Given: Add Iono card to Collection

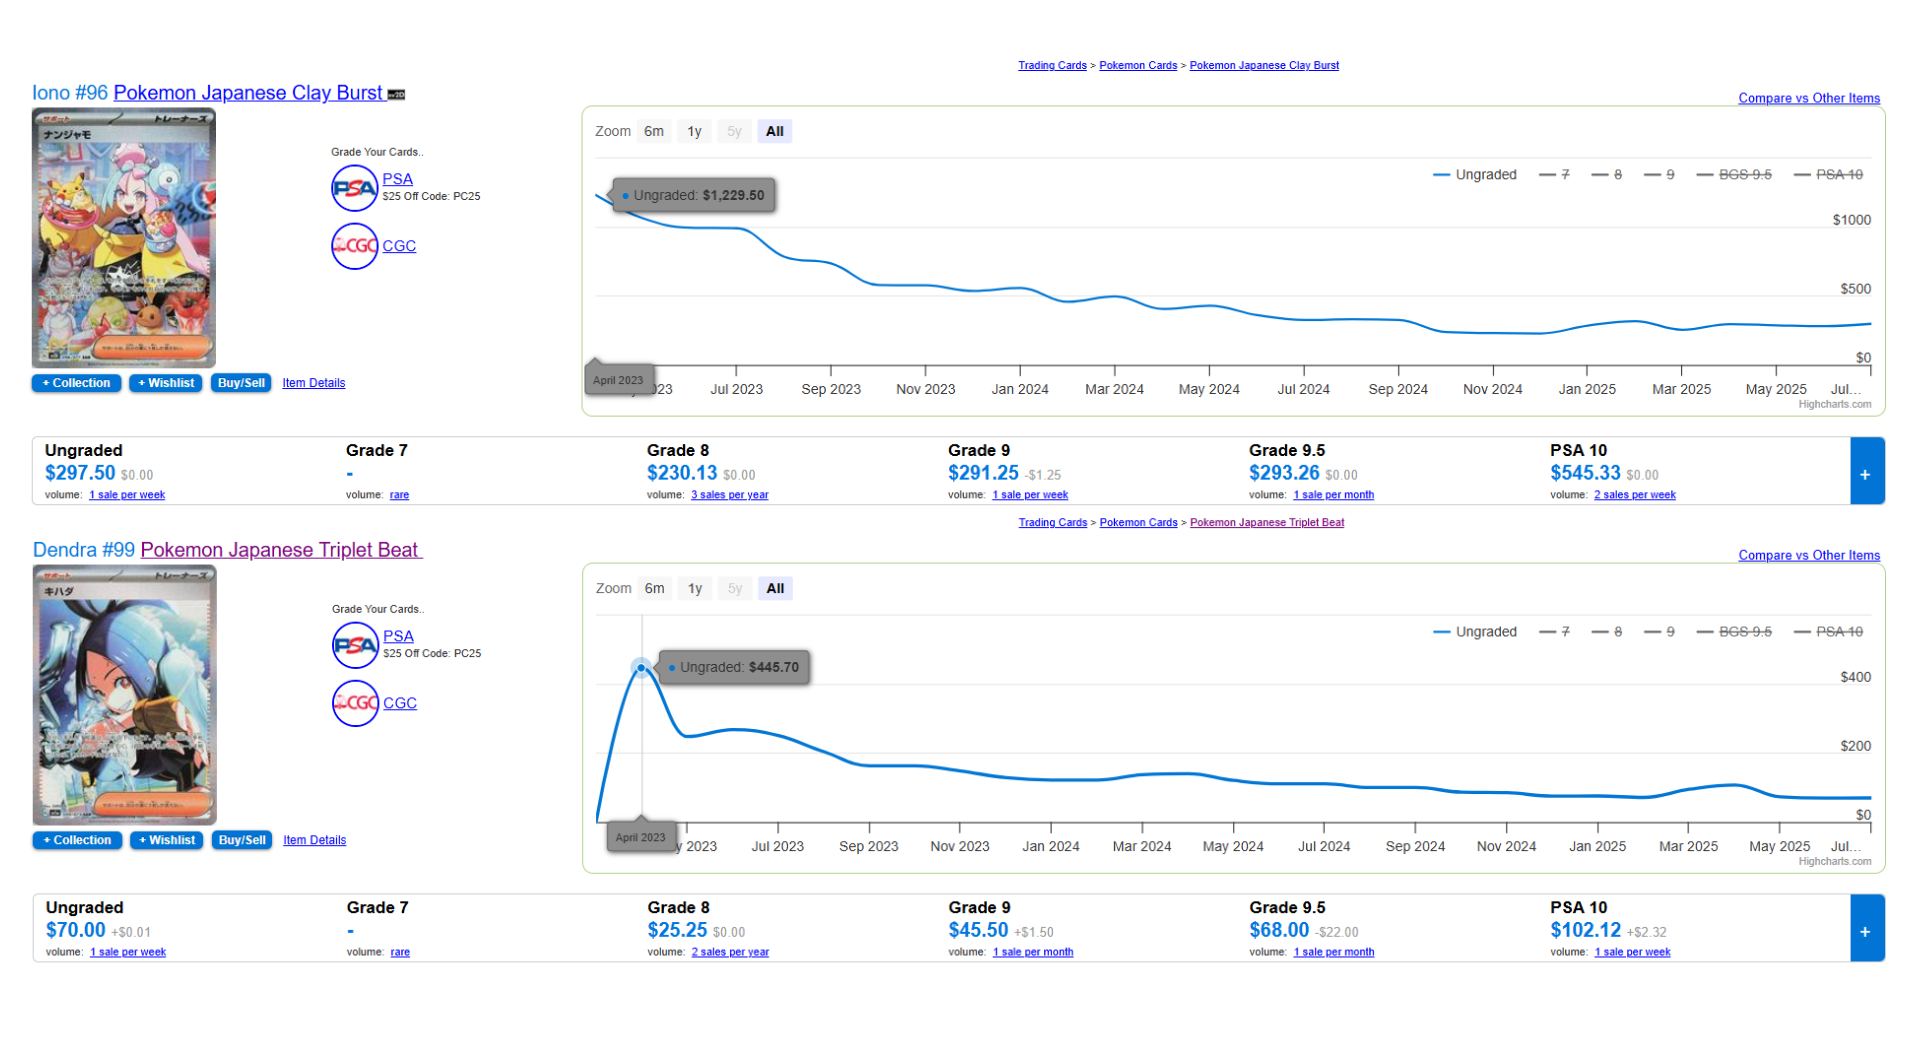Looking at the screenshot, I should click(x=77, y=383).
